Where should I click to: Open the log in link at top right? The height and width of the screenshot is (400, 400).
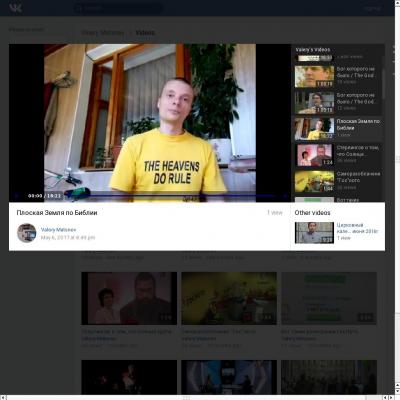373,9
